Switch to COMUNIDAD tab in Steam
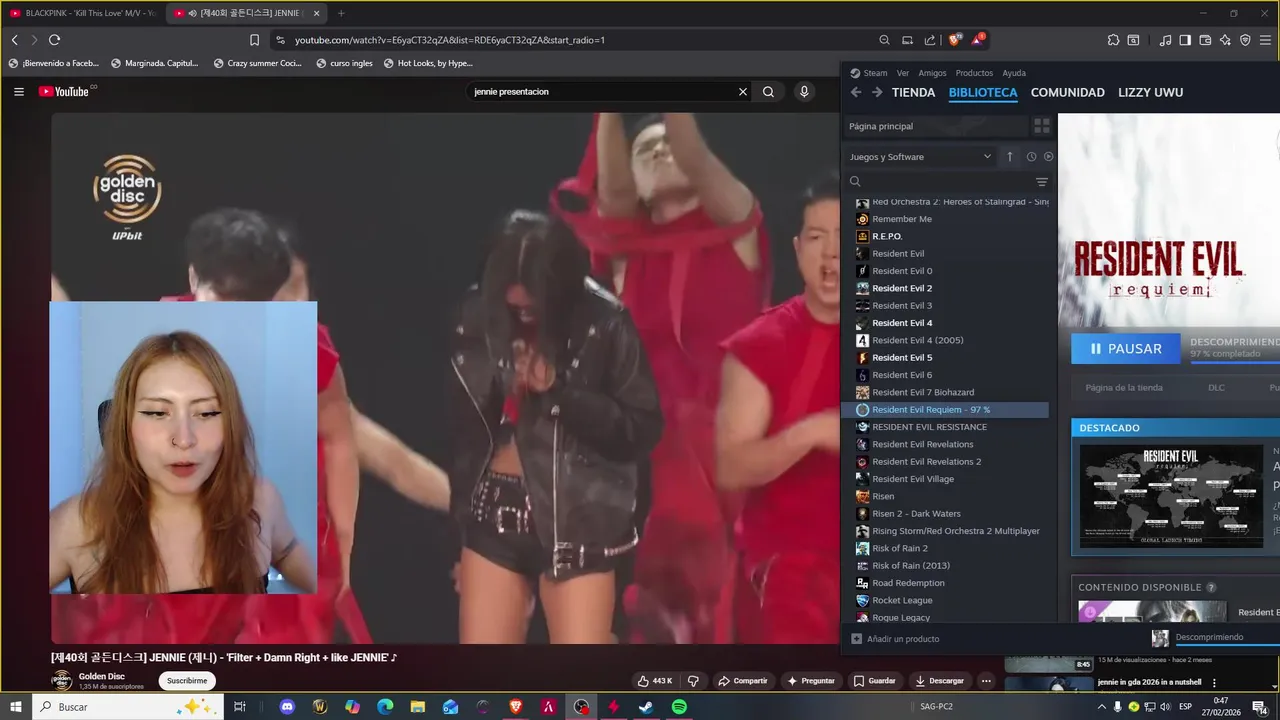Image resolution: width=1280 pixels, height=720 pixels. tap(1067, 92)
